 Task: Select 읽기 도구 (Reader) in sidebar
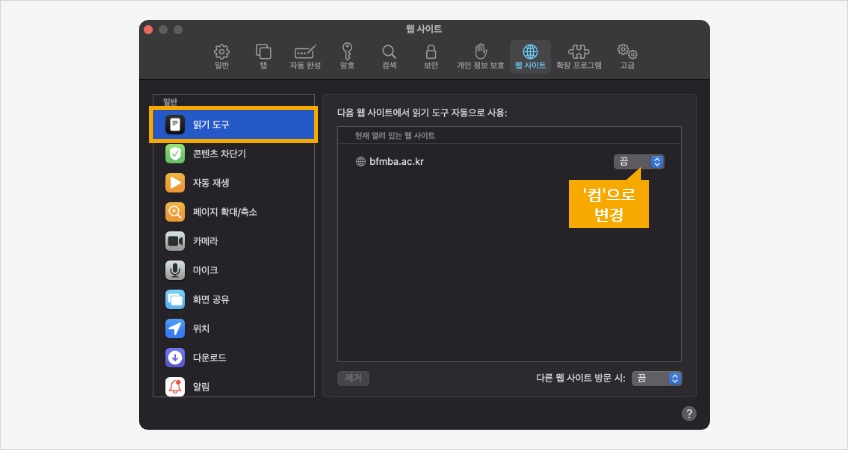pos(234,125)
